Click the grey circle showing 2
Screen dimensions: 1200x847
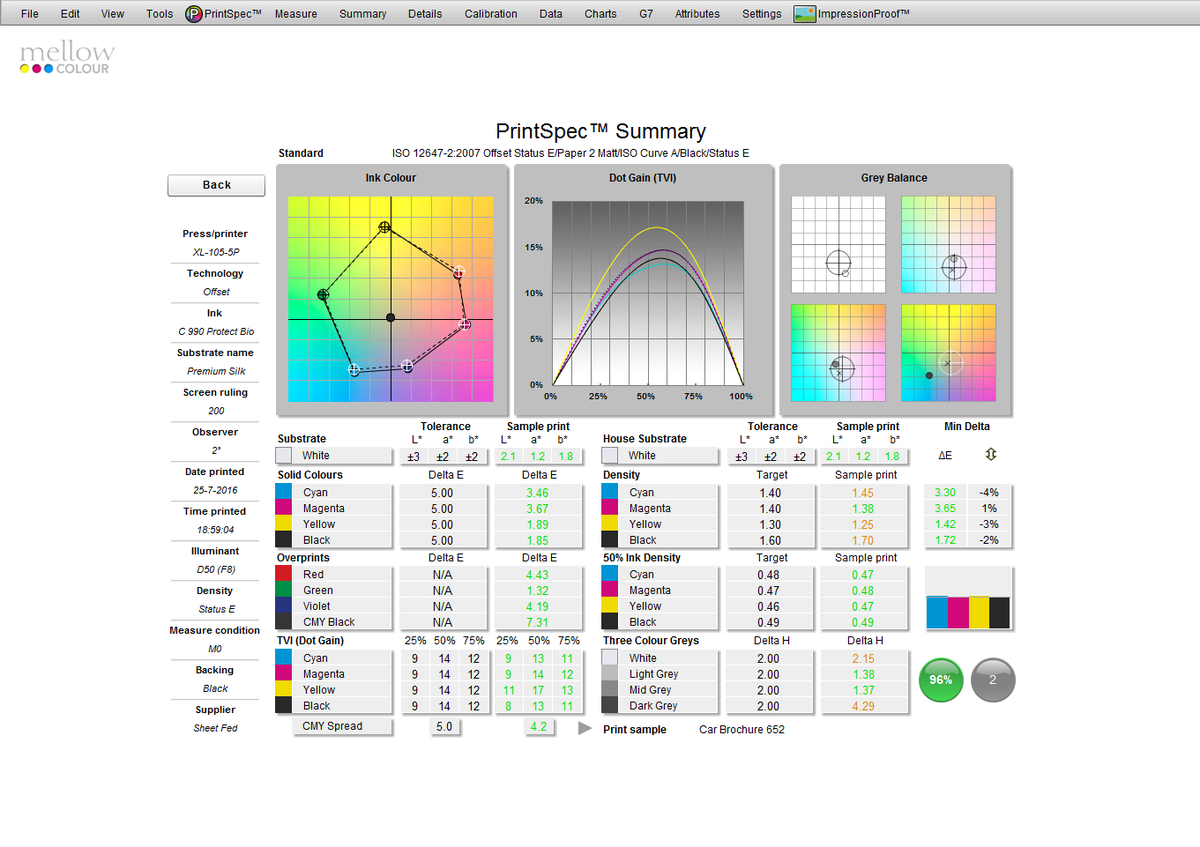993,680
